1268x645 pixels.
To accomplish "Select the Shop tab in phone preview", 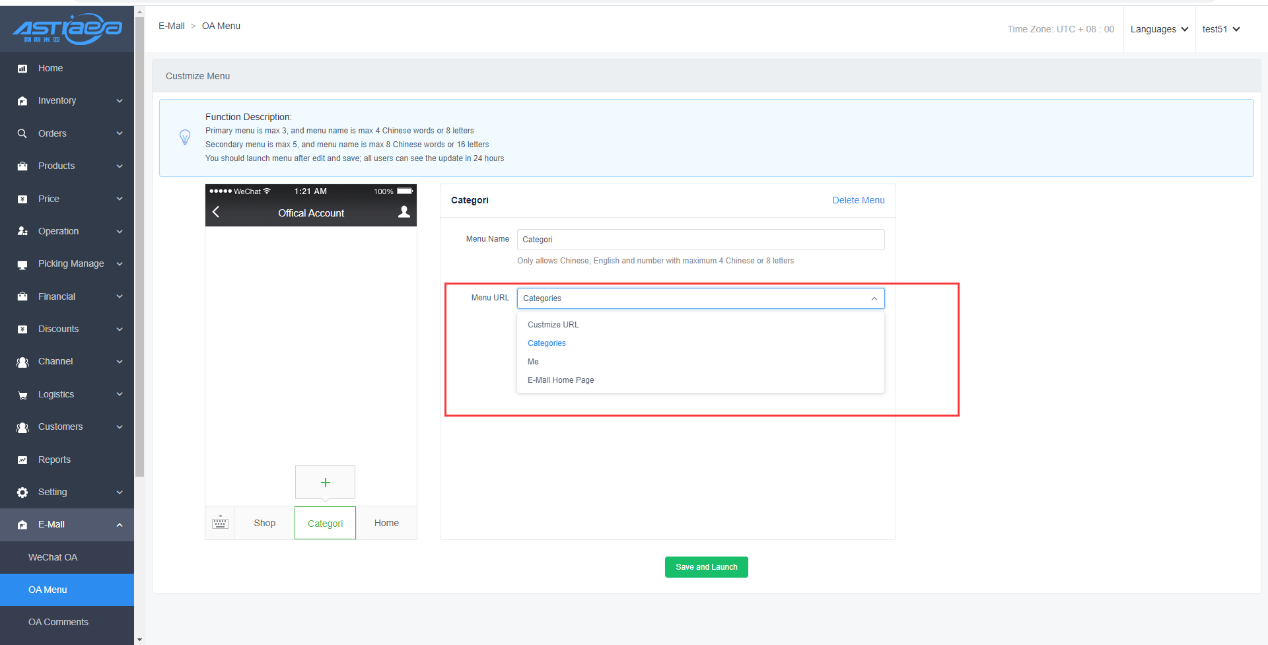I will tap(265, 523).
